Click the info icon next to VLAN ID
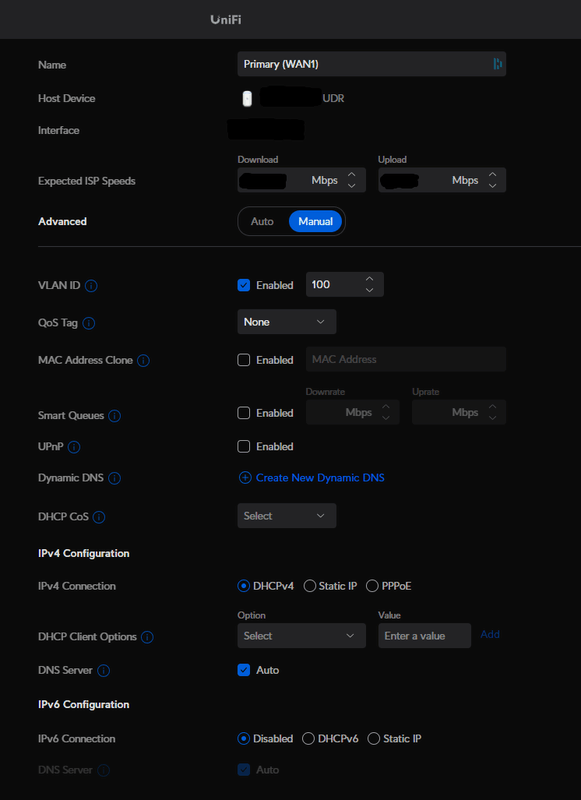Image resolution: width=581 pixels, height=800 pixels. point(91,286)
